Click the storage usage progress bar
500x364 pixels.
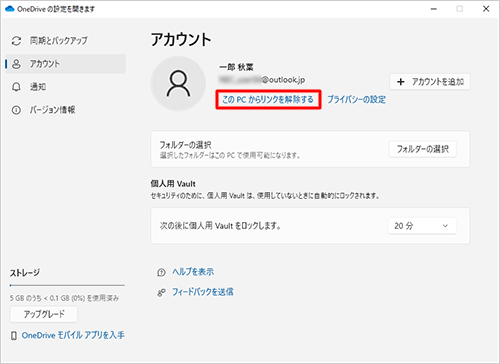[x=67, y=285]
